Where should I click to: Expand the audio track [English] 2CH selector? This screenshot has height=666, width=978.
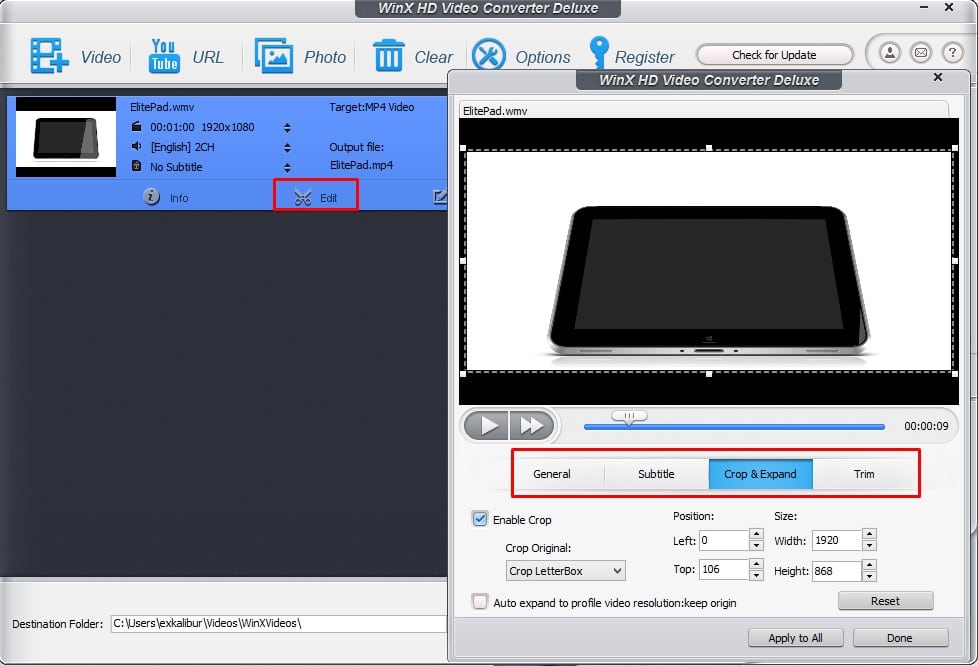288,147
